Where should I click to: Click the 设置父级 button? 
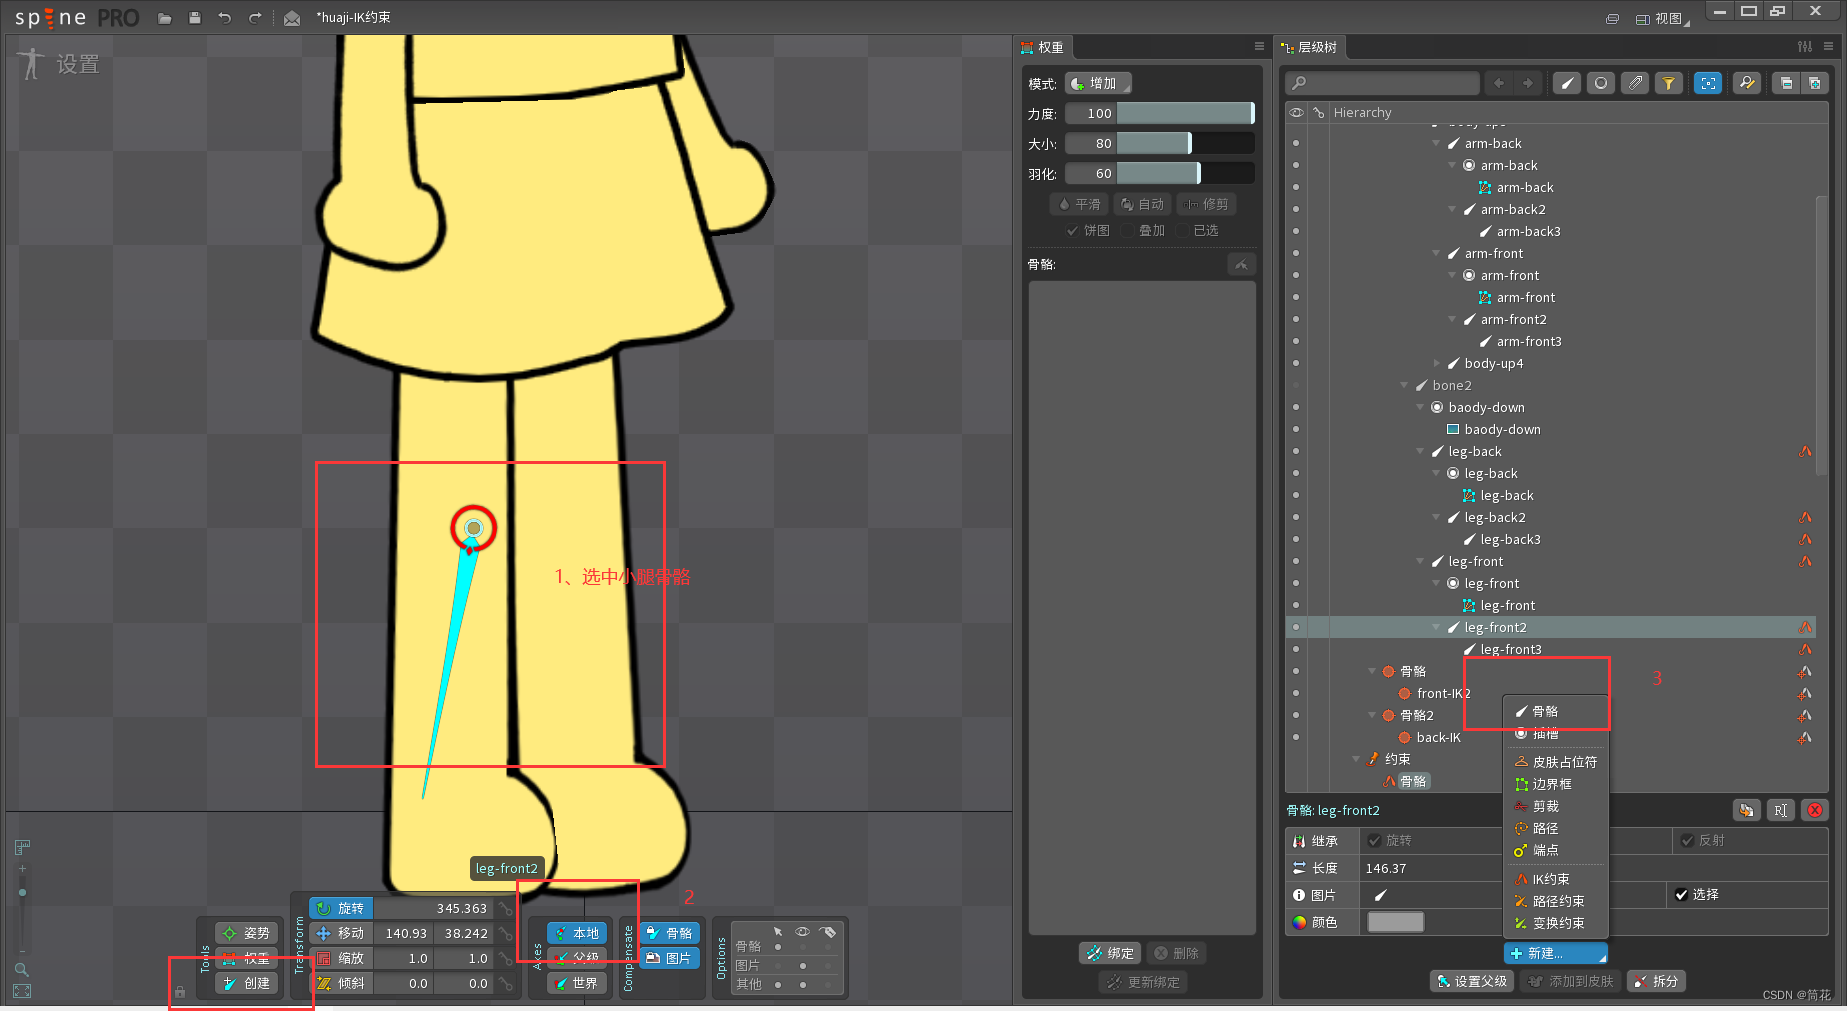[x=1472, y=981]
